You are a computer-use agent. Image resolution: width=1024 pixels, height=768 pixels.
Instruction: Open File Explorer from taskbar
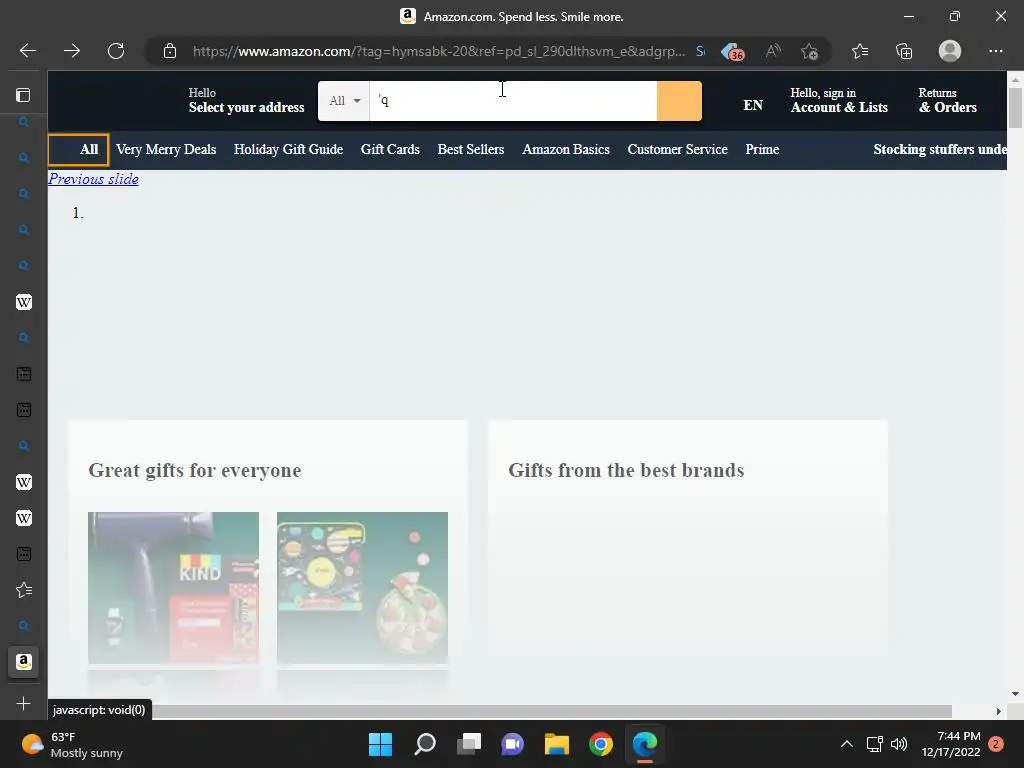[x=557, y=744]
